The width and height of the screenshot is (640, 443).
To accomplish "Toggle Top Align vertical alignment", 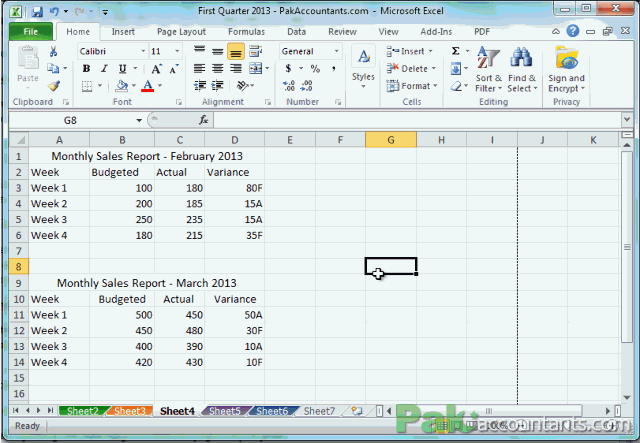I will (200, 51).
